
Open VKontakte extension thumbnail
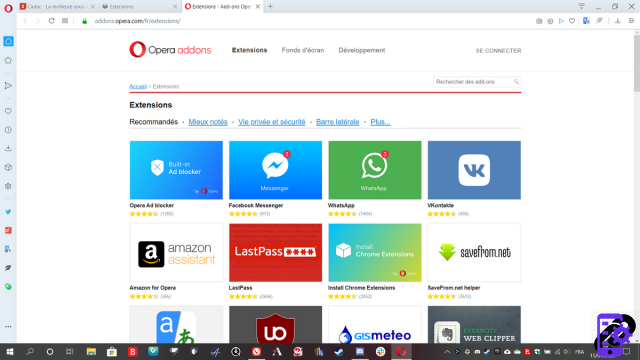click(474, 170)
